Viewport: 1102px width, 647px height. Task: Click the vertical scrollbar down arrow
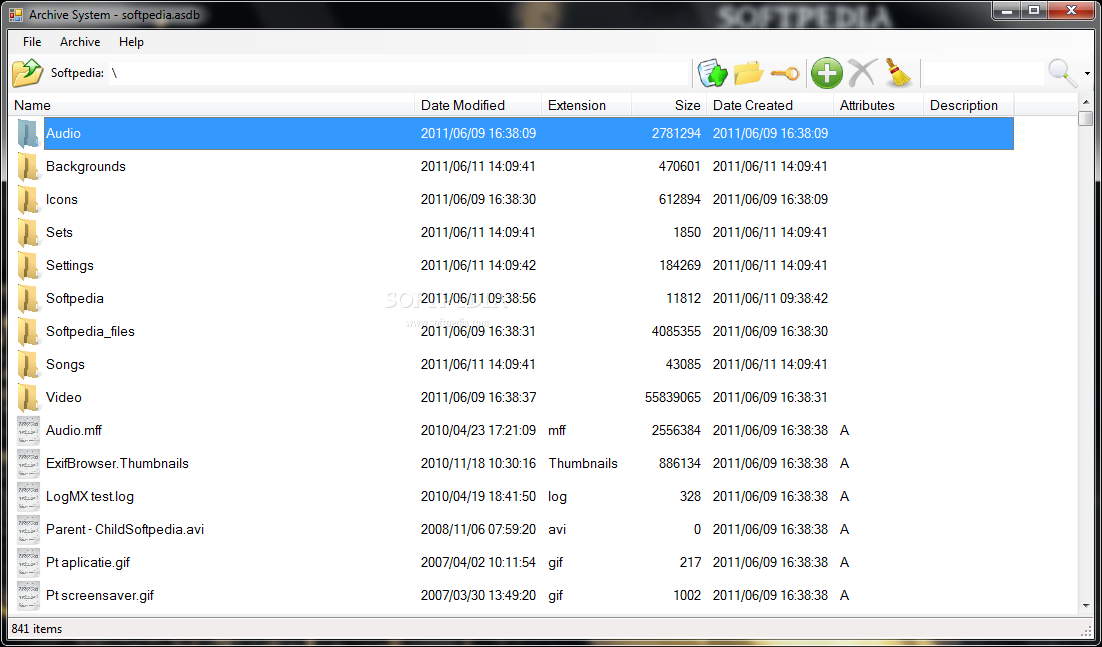pos(1086,607)
